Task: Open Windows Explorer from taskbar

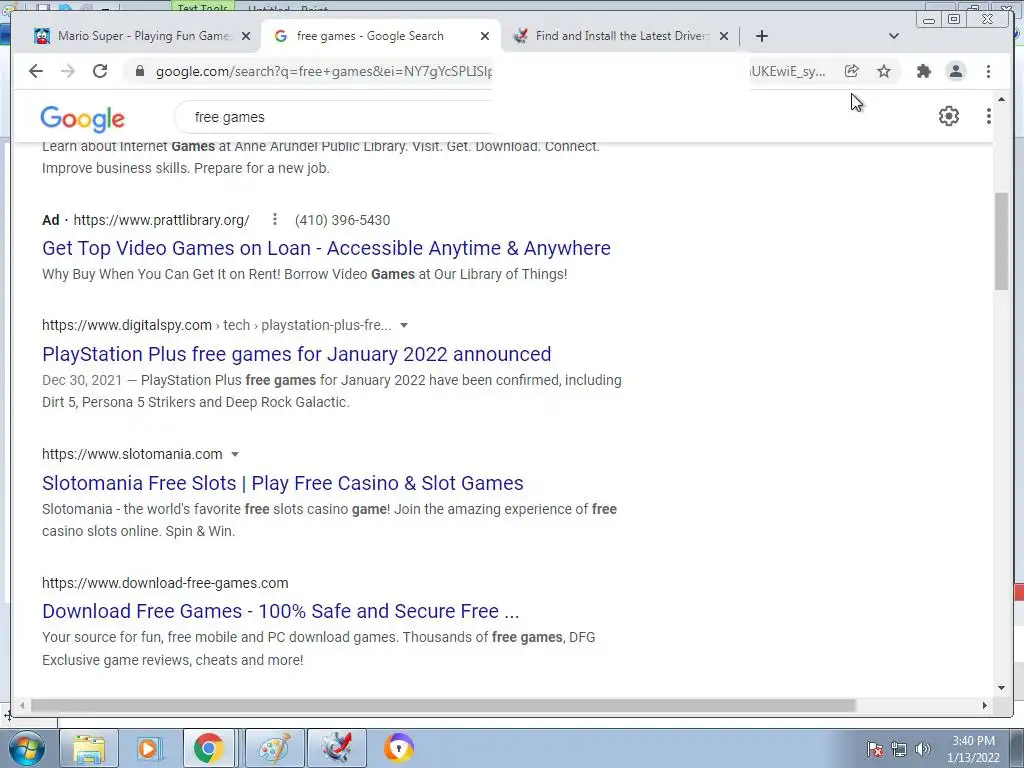Action: pyautogui.click(x=89, y=748)
